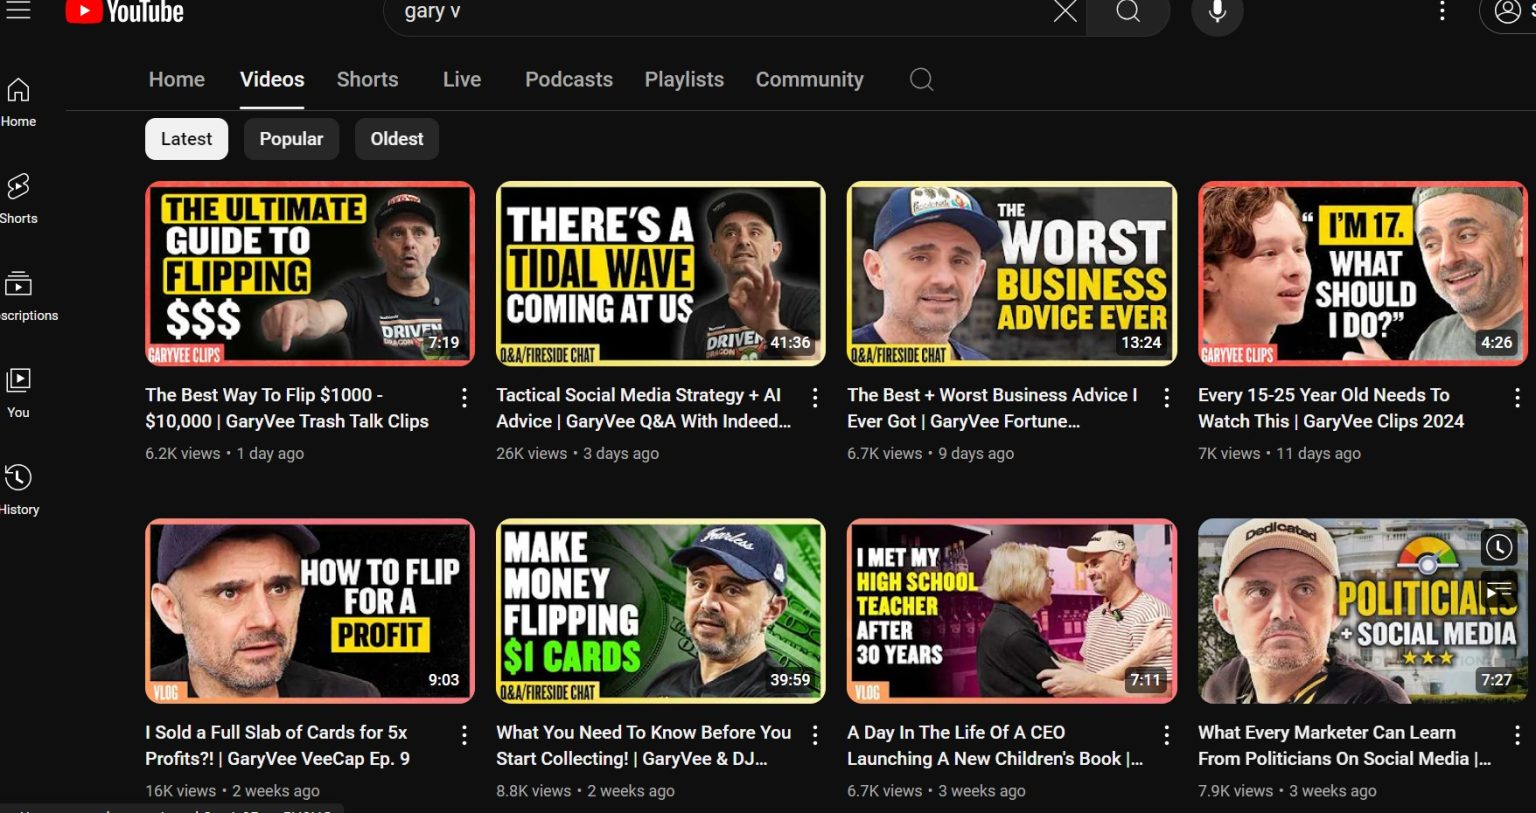Play the Politicians Social Media video thumbnail

(1362, 611)
